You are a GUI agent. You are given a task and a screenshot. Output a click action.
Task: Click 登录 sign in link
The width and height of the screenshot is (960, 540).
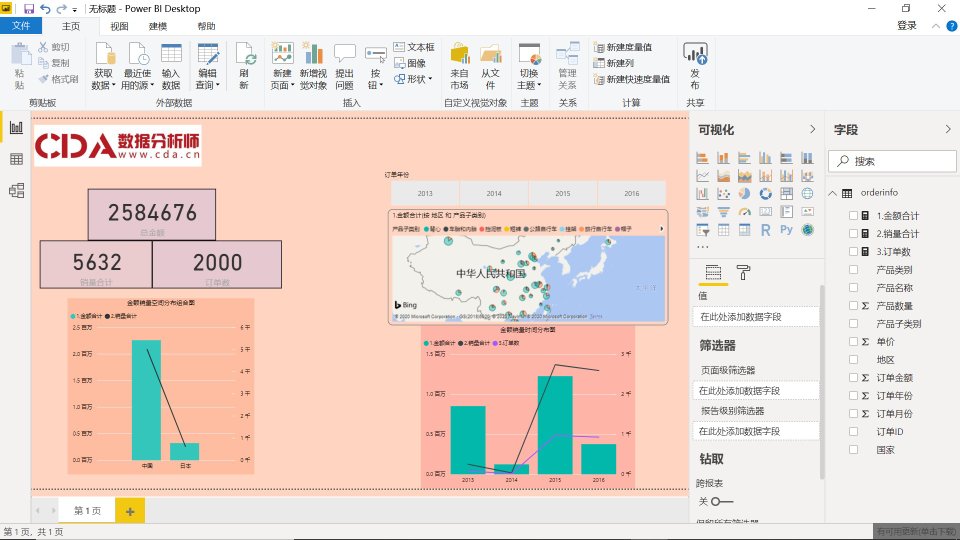coord(907,26)
